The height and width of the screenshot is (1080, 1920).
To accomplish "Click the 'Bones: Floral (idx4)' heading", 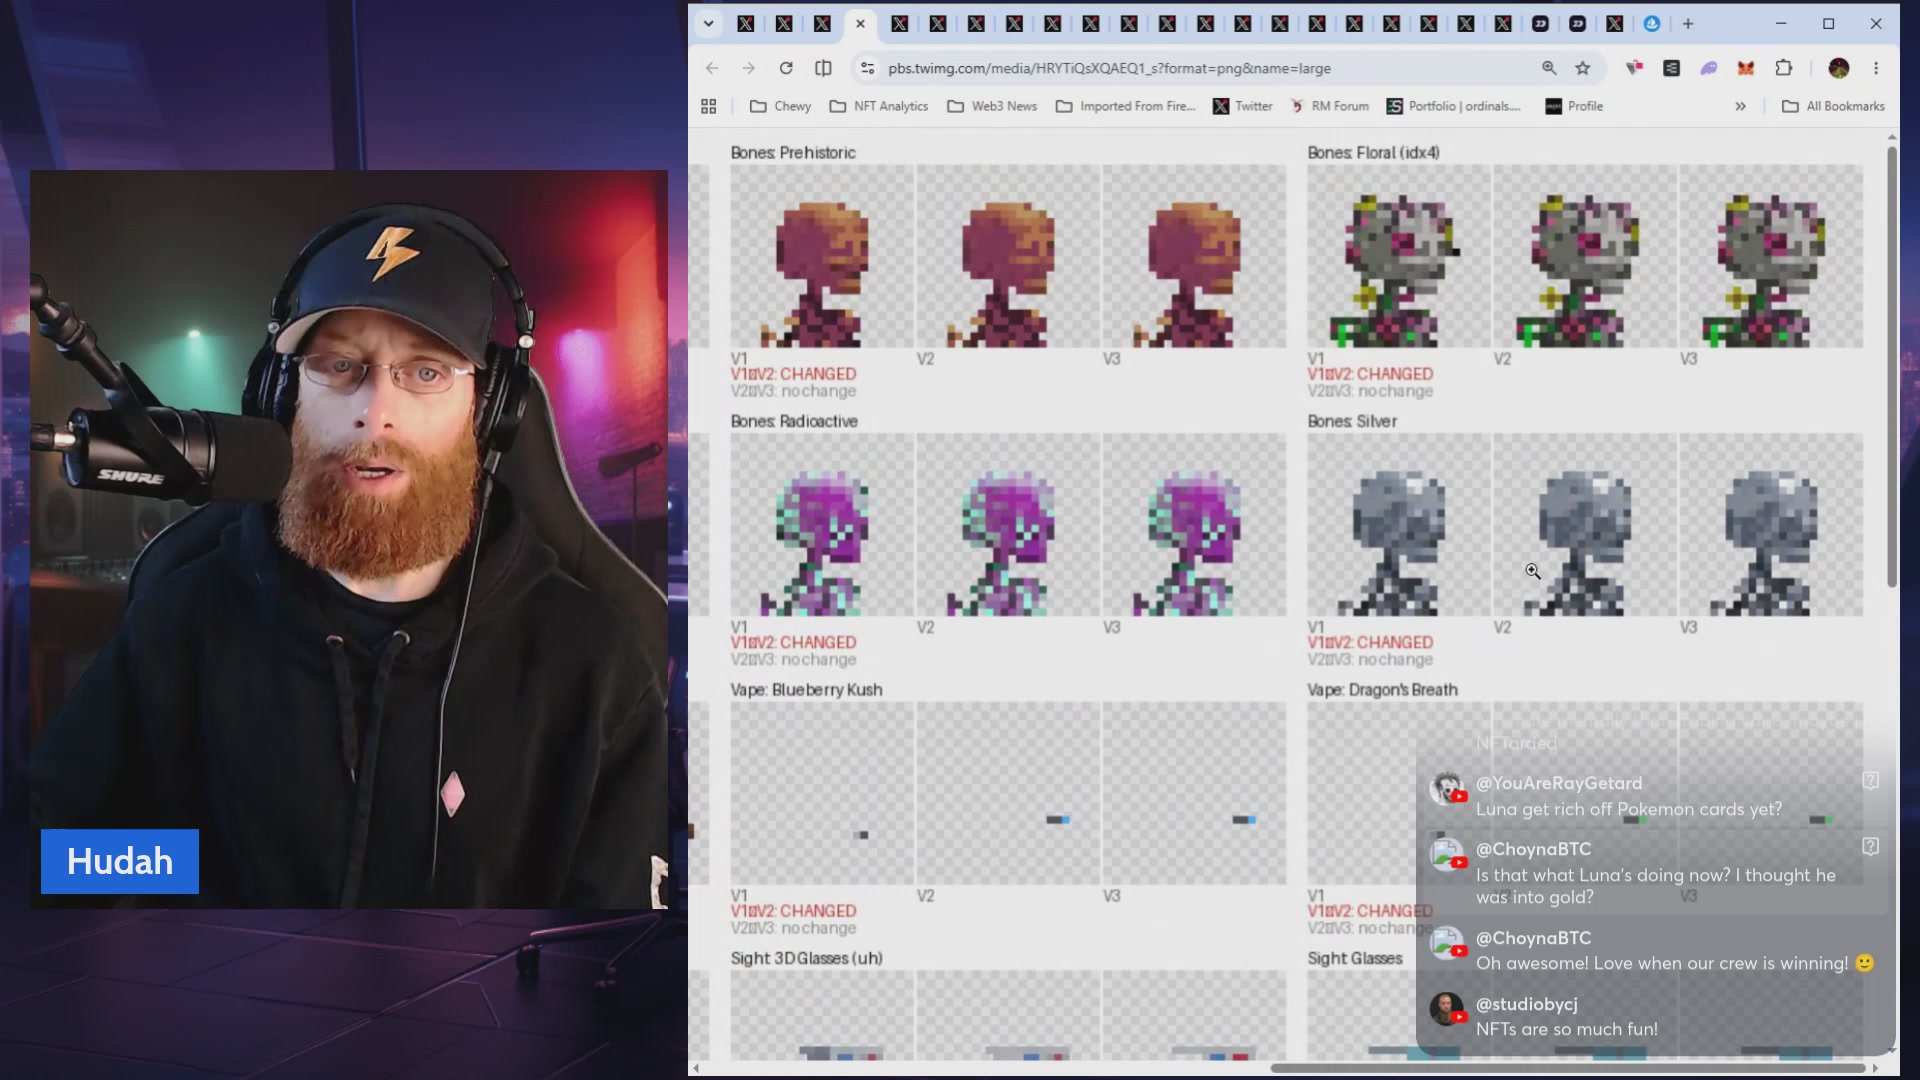I will point(1373,153).
